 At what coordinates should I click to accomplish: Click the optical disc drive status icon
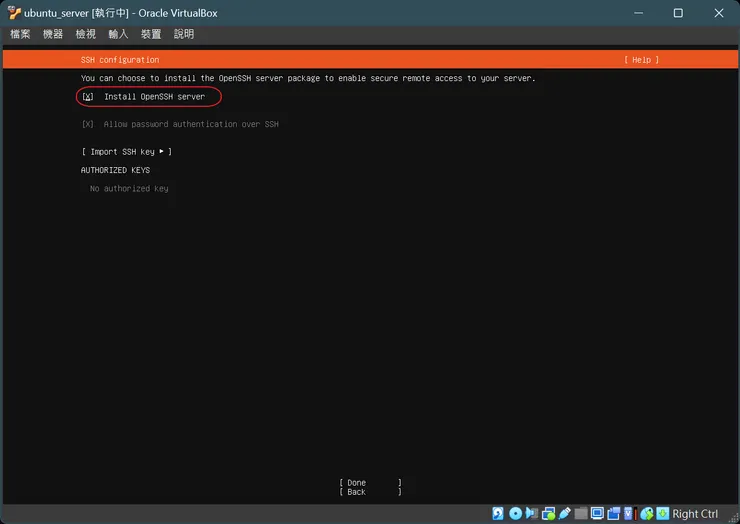(x=515, y=513)
